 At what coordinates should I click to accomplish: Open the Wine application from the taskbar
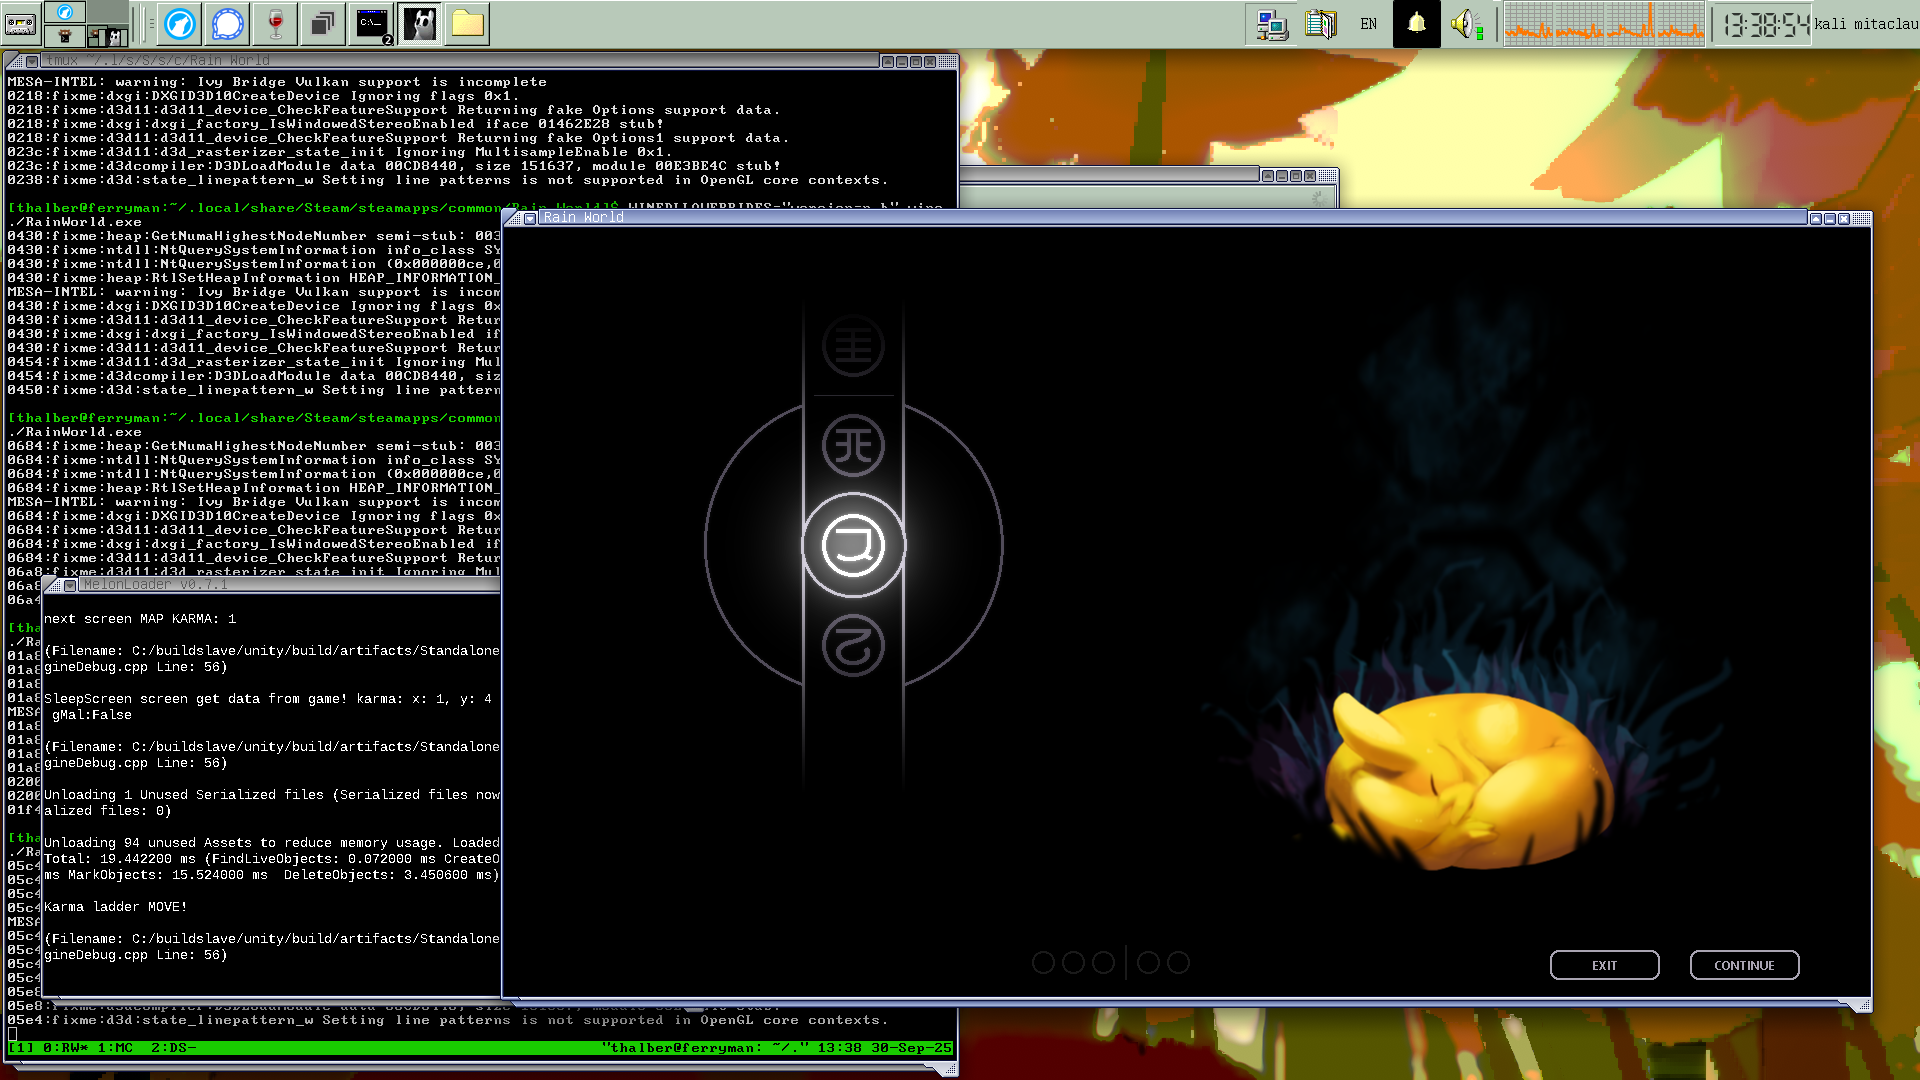274,25
